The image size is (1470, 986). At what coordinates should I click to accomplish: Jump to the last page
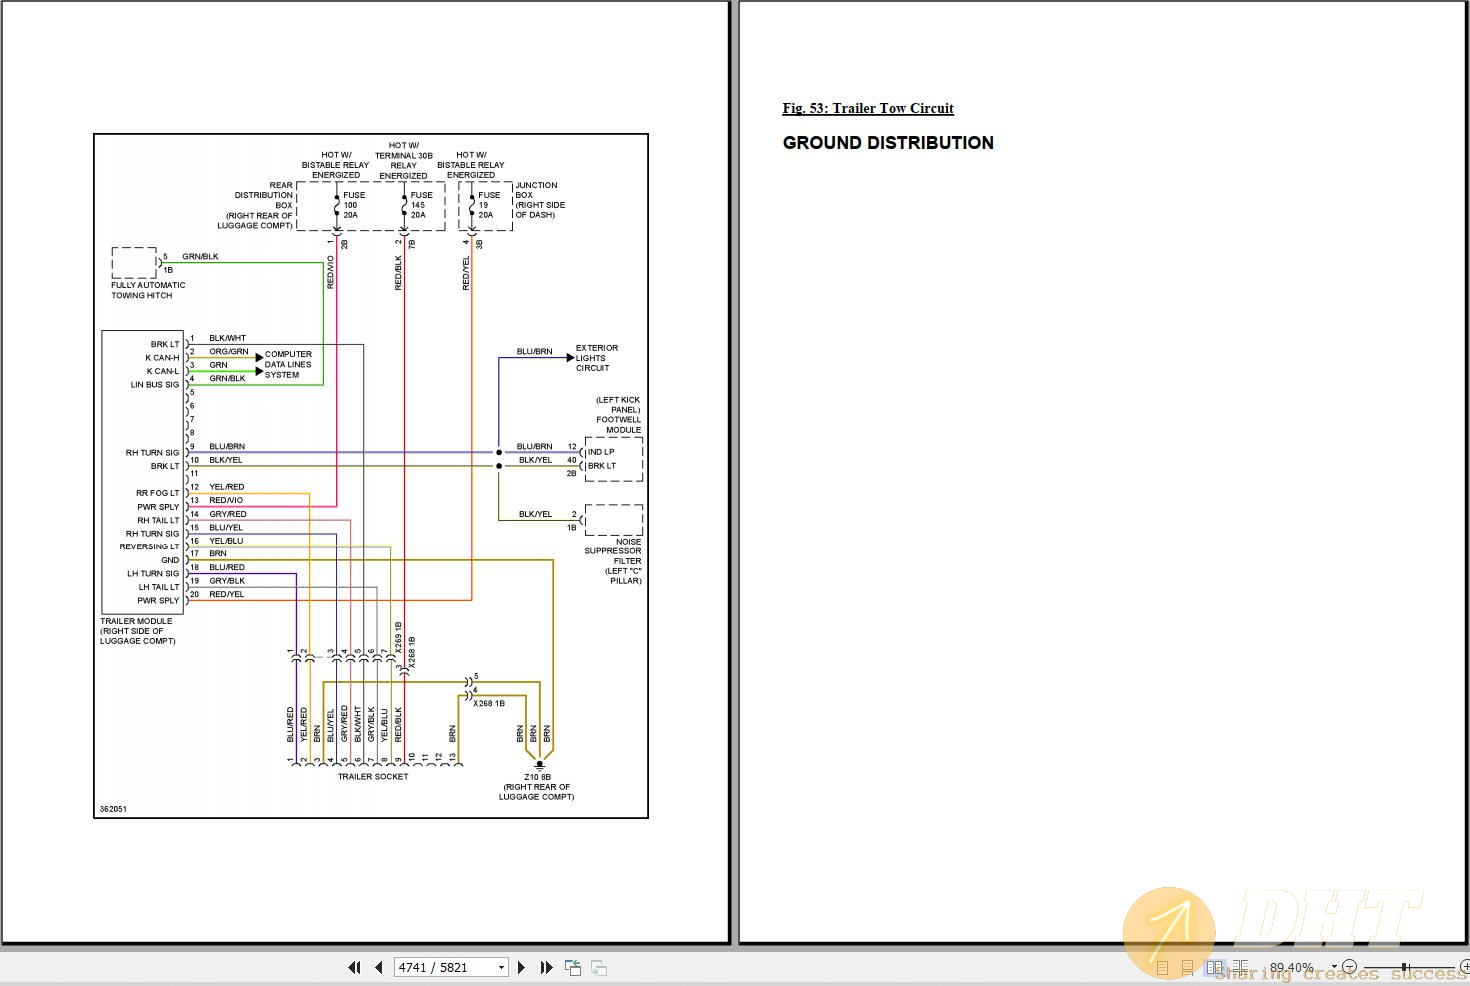tap(546, 967)
